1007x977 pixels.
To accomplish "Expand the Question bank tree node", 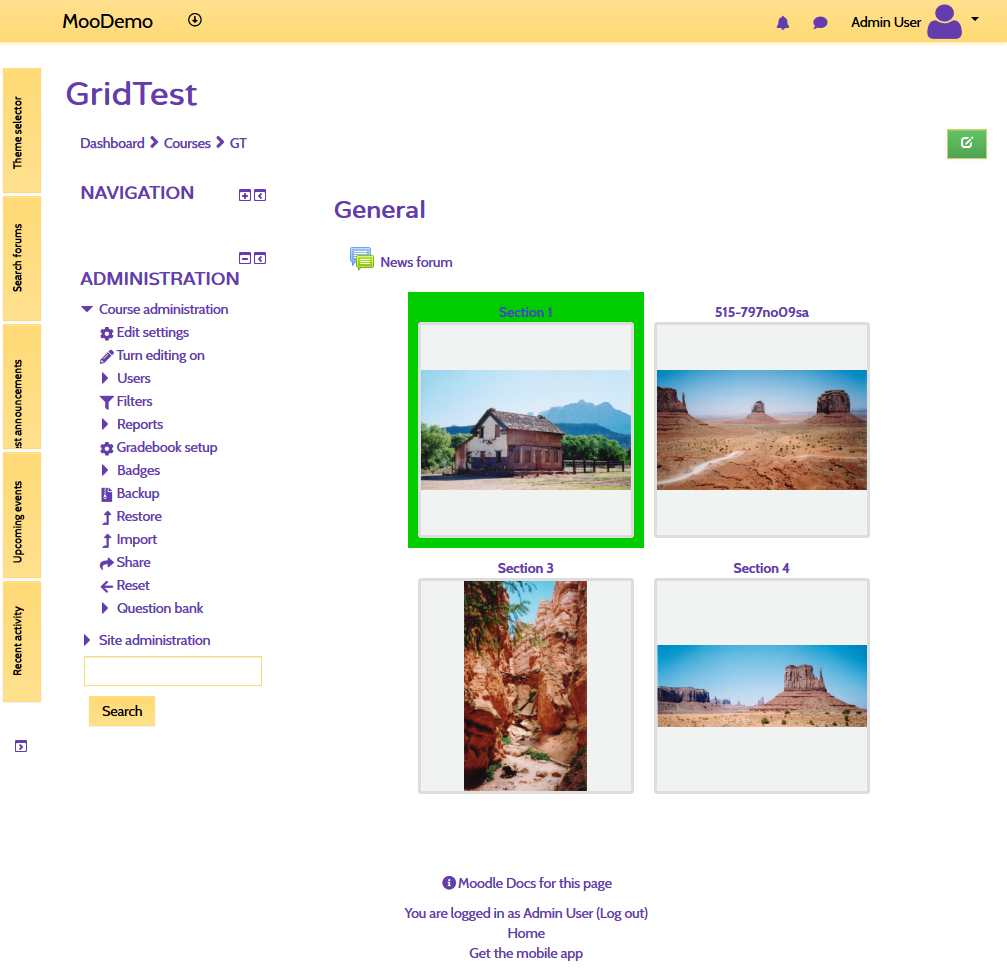I will [x=105, y=608].
